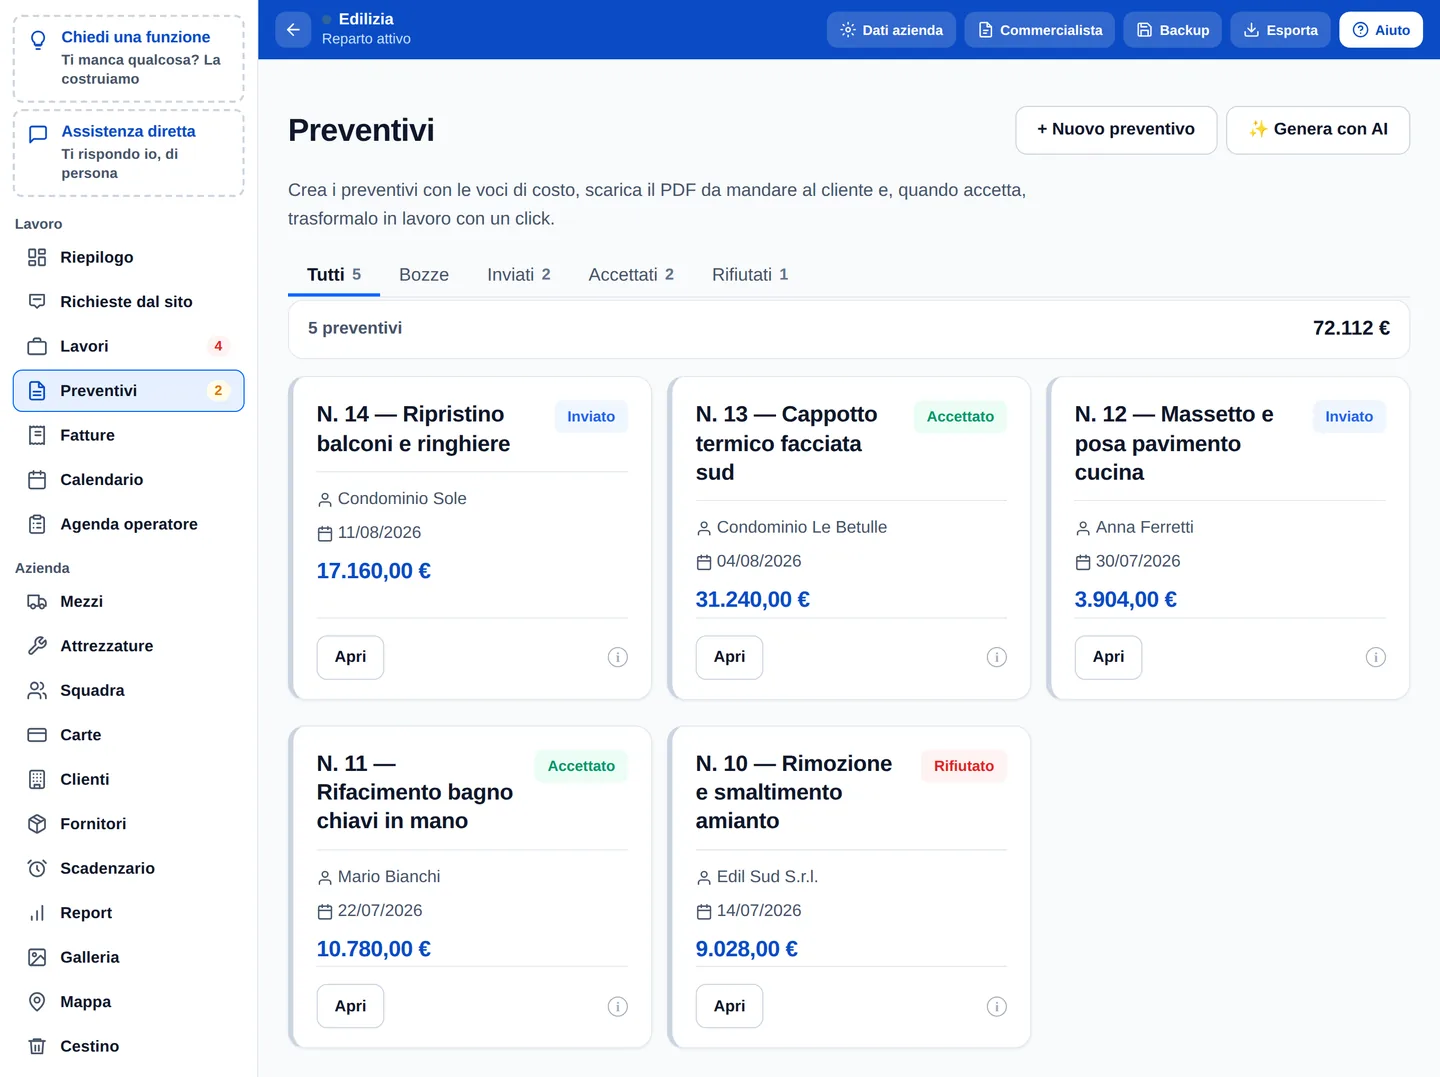Click the Condominio Le Betulle client
This screenshot has height=1077, width=1440.
tap(802, 527)
